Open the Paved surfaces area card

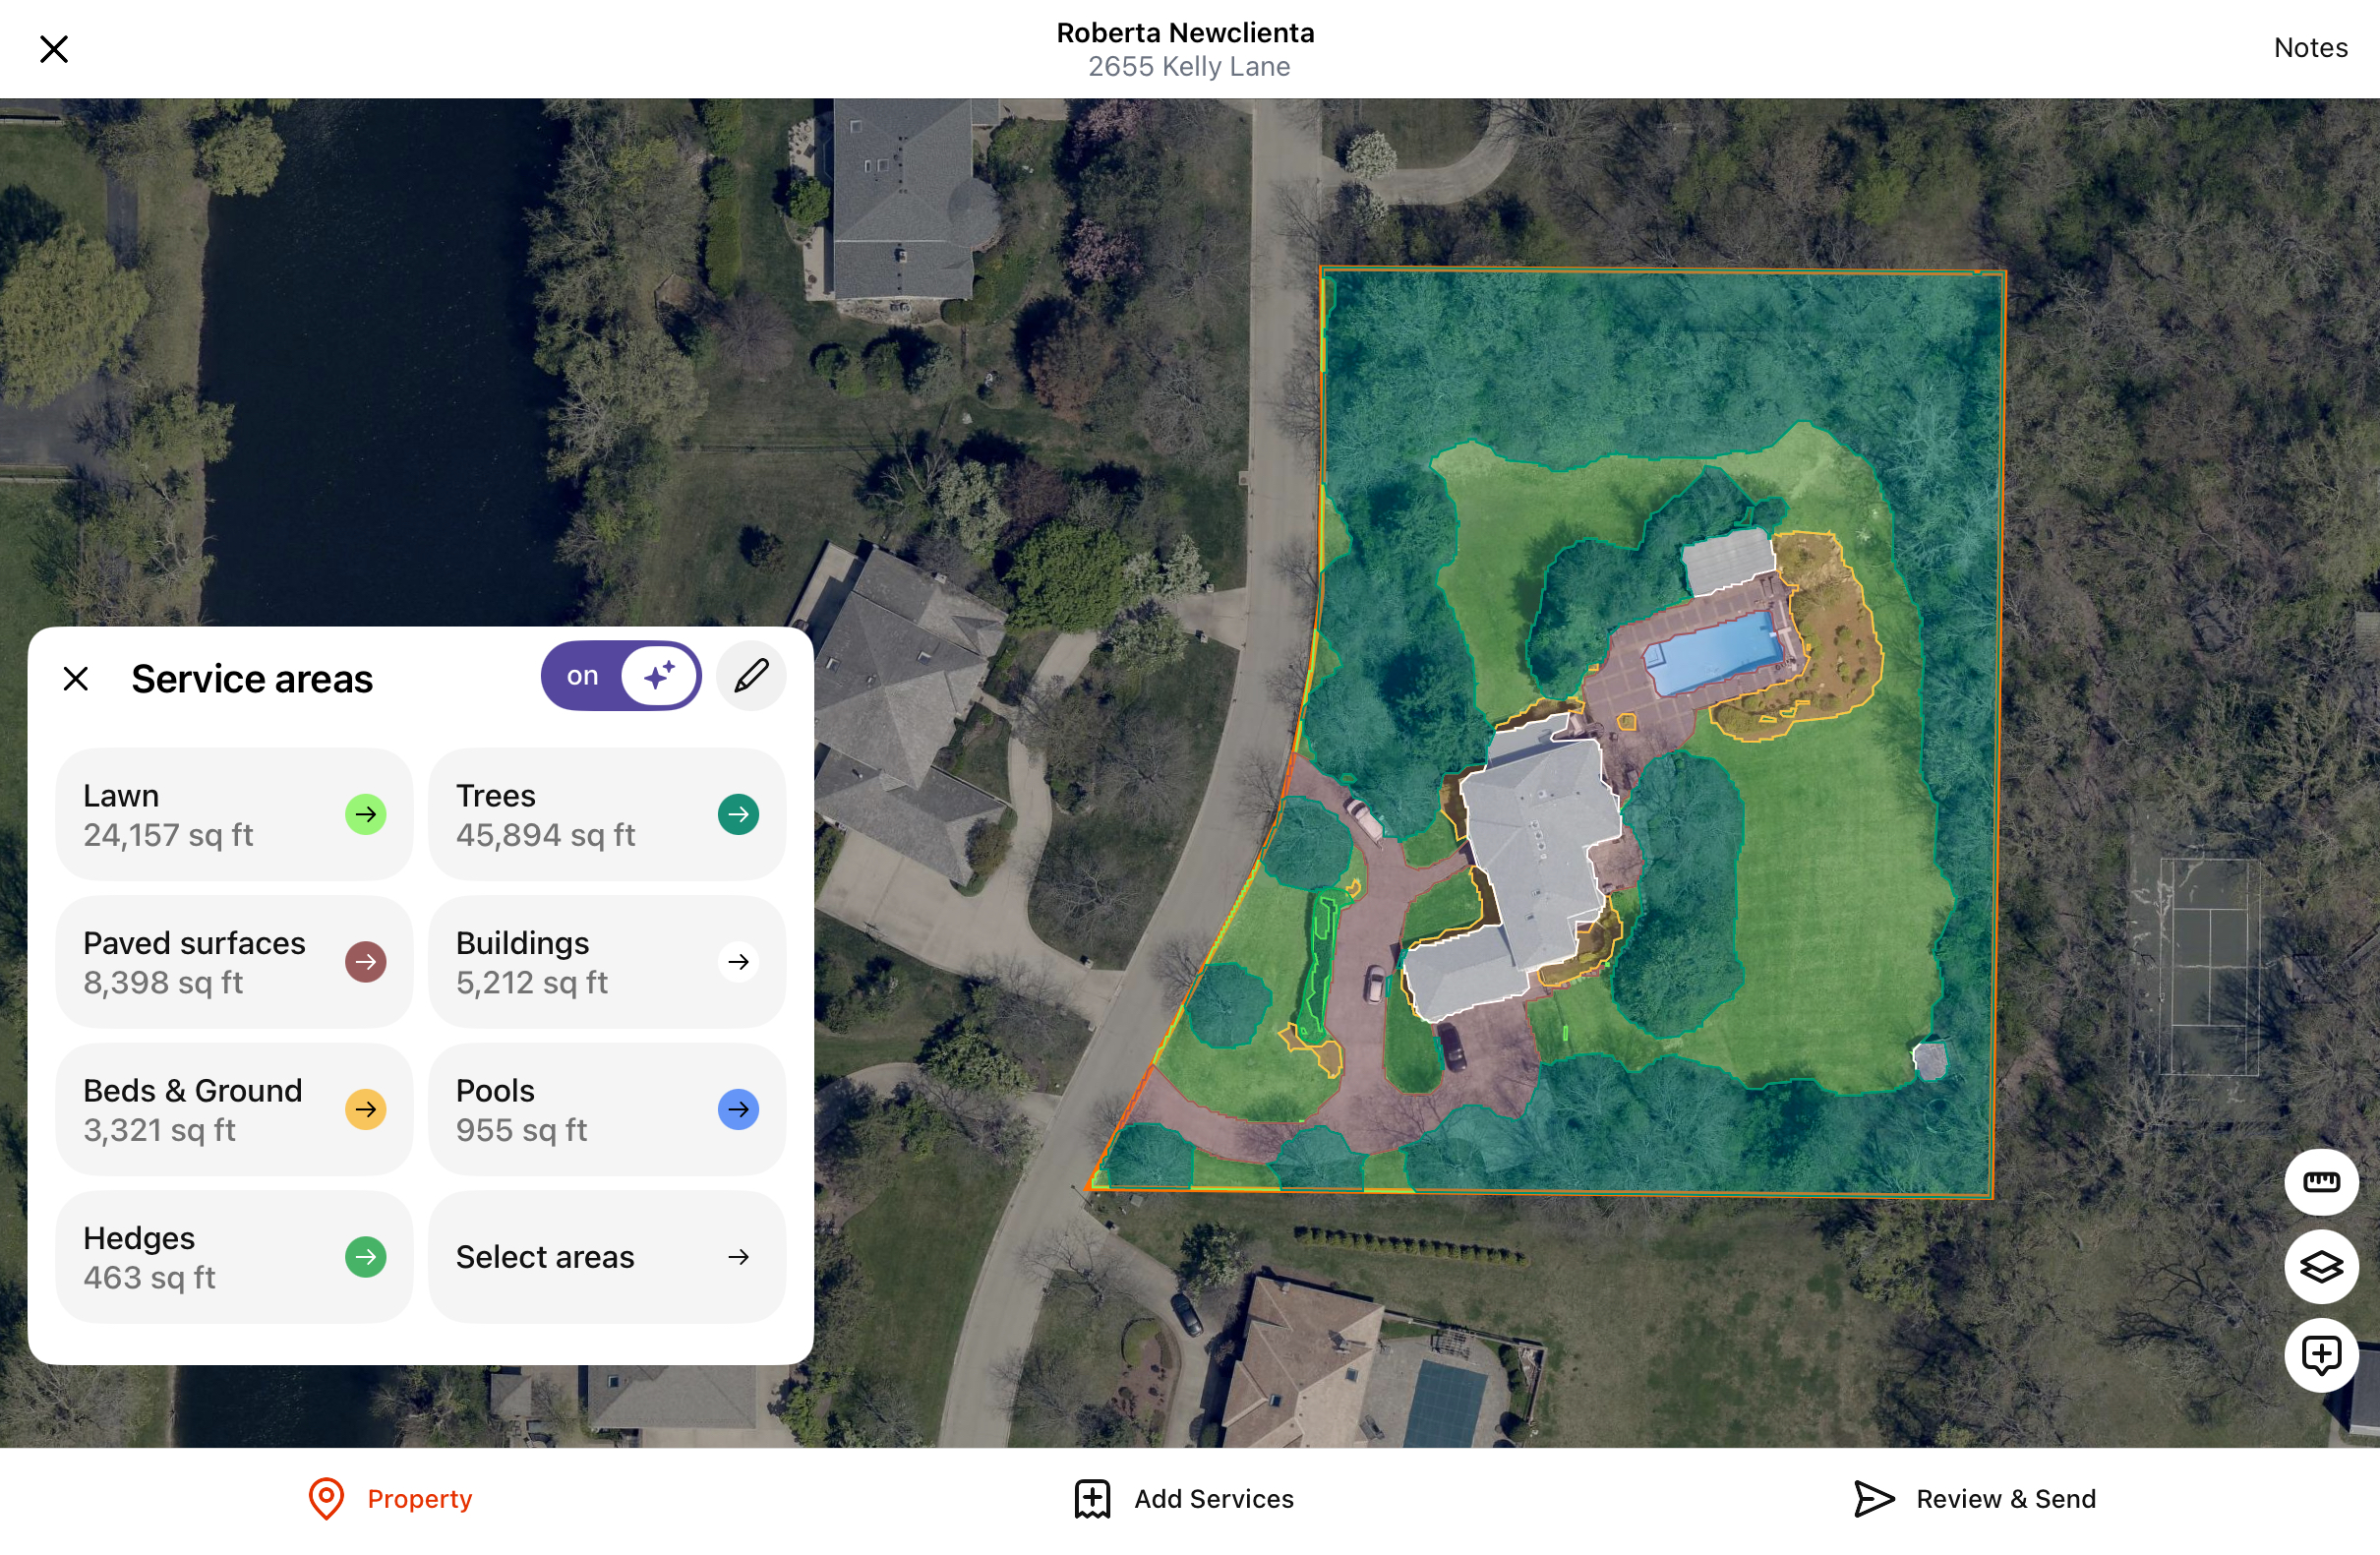234,962
